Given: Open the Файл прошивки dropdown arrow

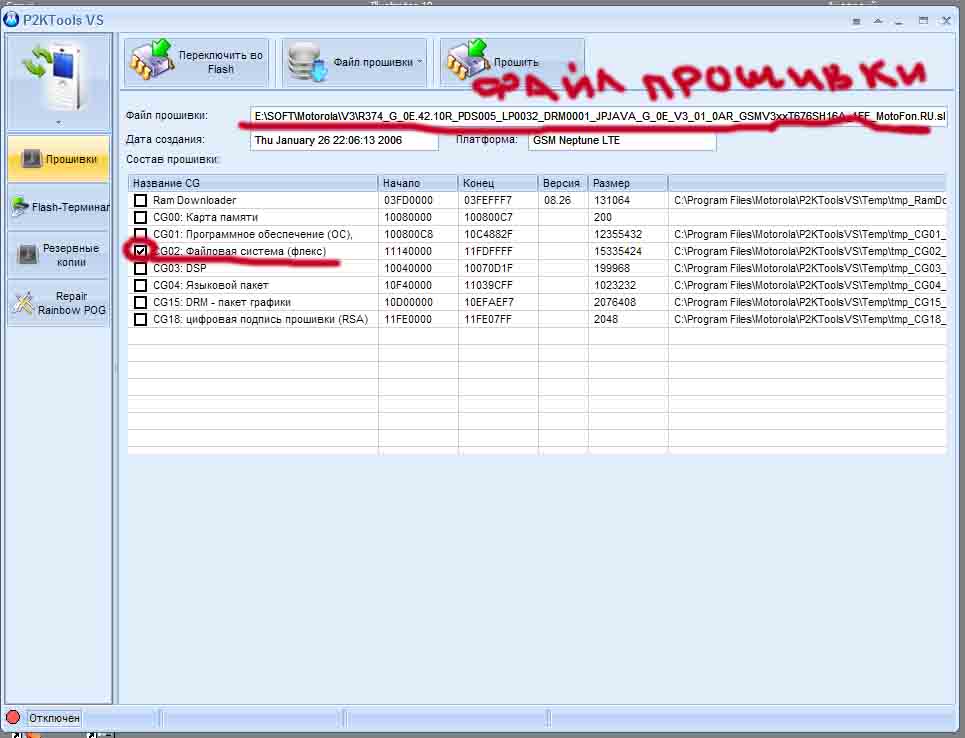Looking at the screenshot, I should 420,62.
